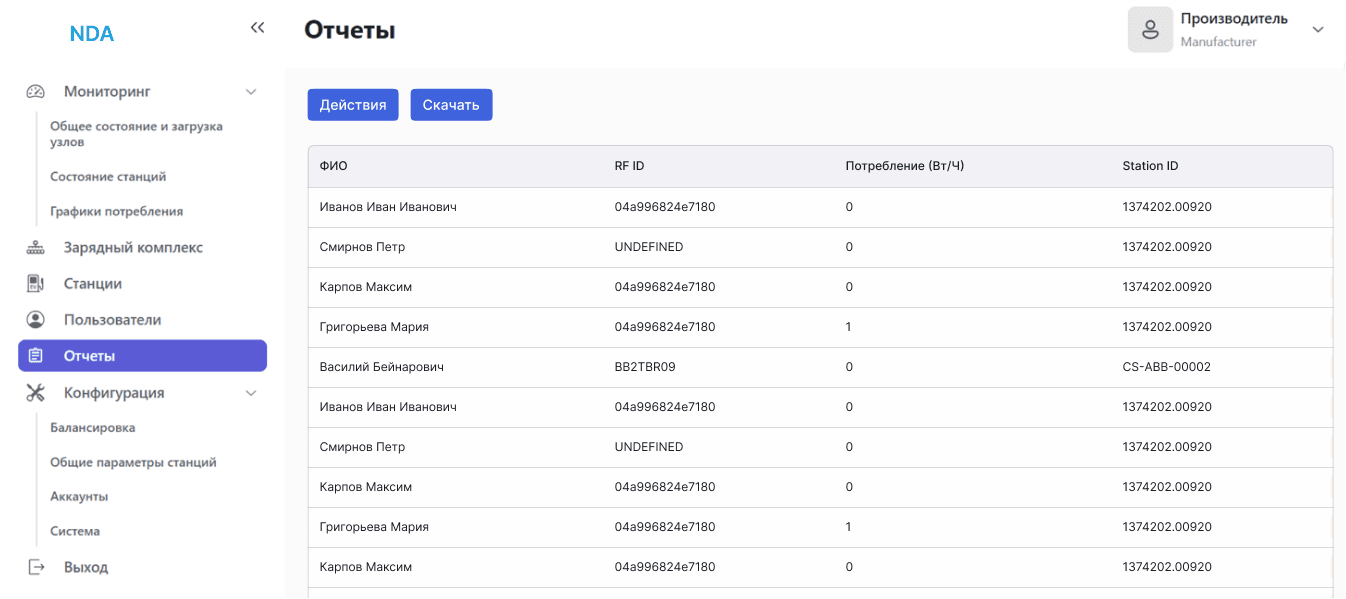Screen dimensions: 1346x599
Task: Click the Отчеты clipboard icon
Action: click(x=36, y=356)
